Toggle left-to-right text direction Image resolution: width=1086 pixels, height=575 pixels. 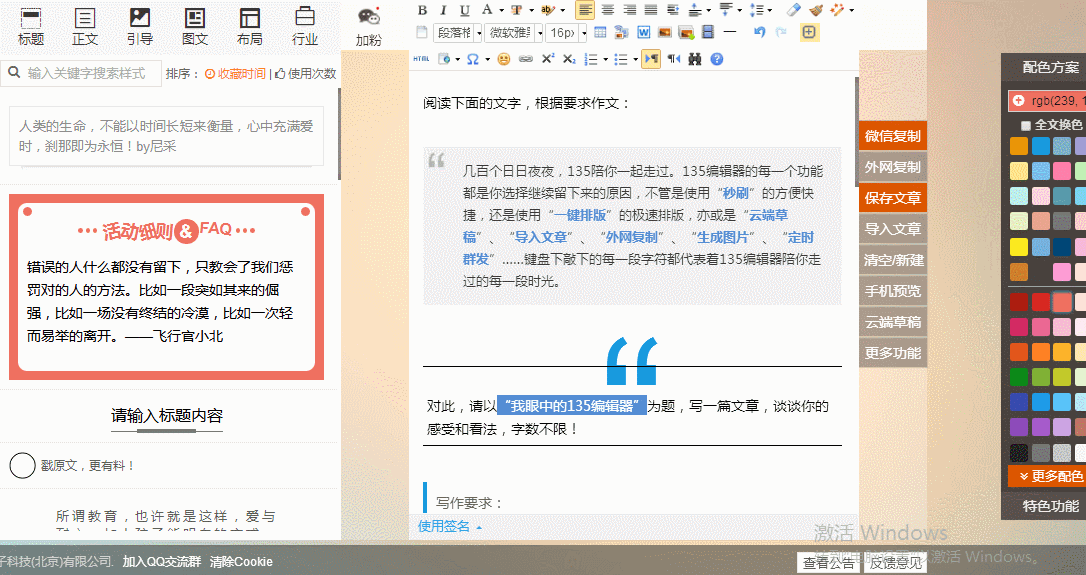(x=651, y=59)
